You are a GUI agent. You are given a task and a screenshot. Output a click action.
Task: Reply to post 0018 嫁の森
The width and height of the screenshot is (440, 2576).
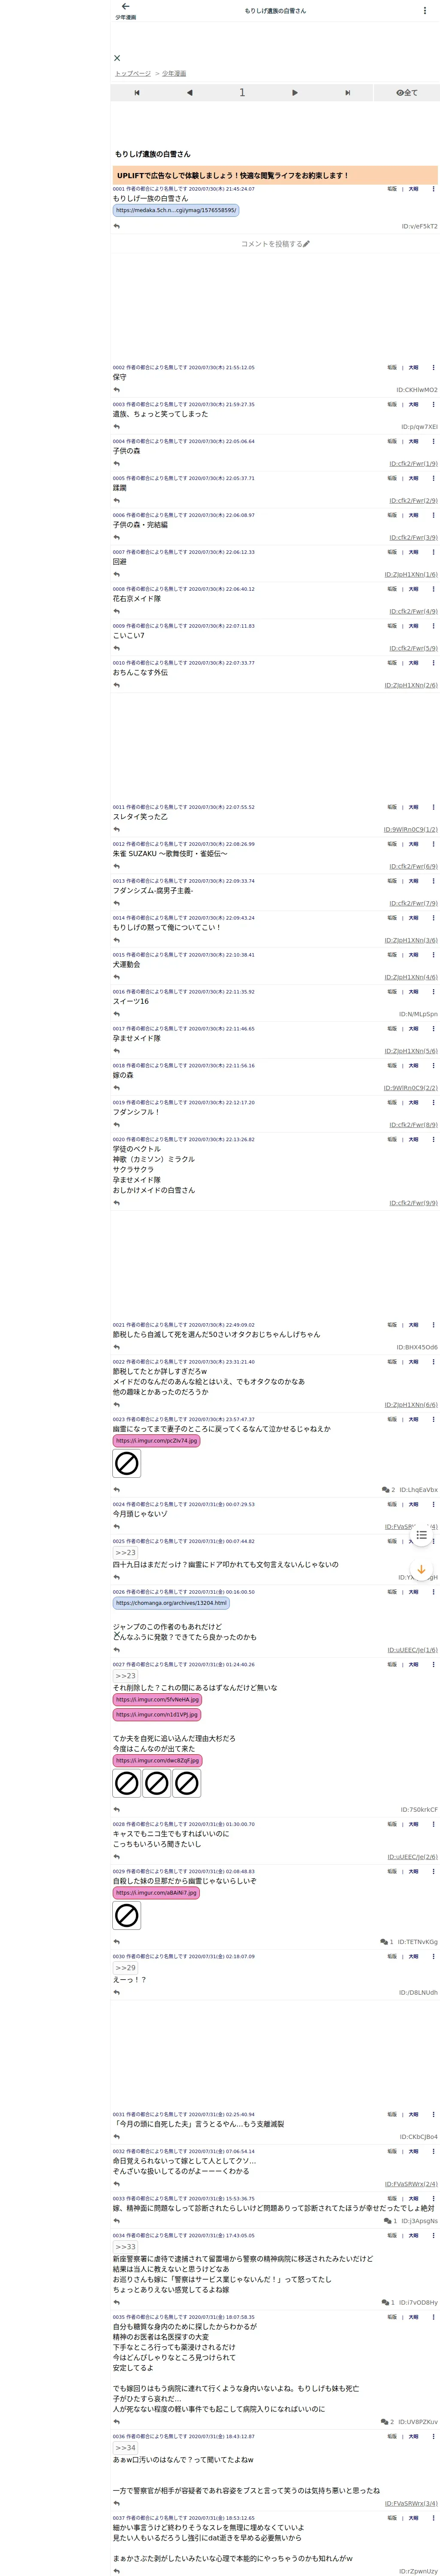(x=117, y=1088)
